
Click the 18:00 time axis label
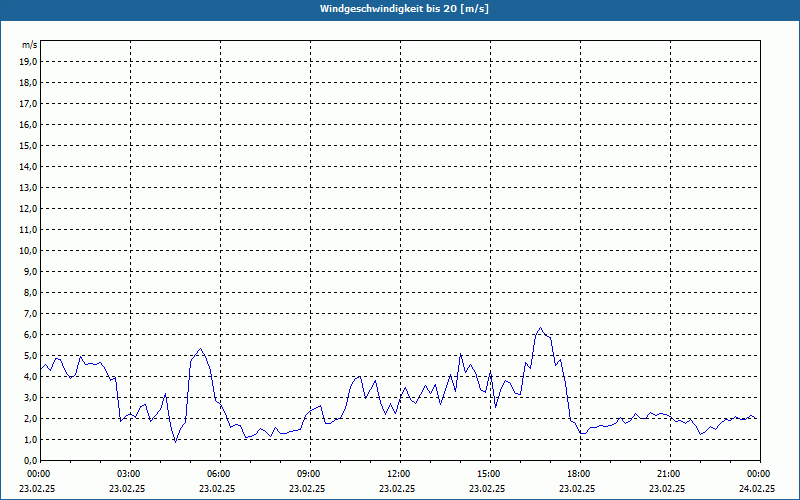pos(578,473)
